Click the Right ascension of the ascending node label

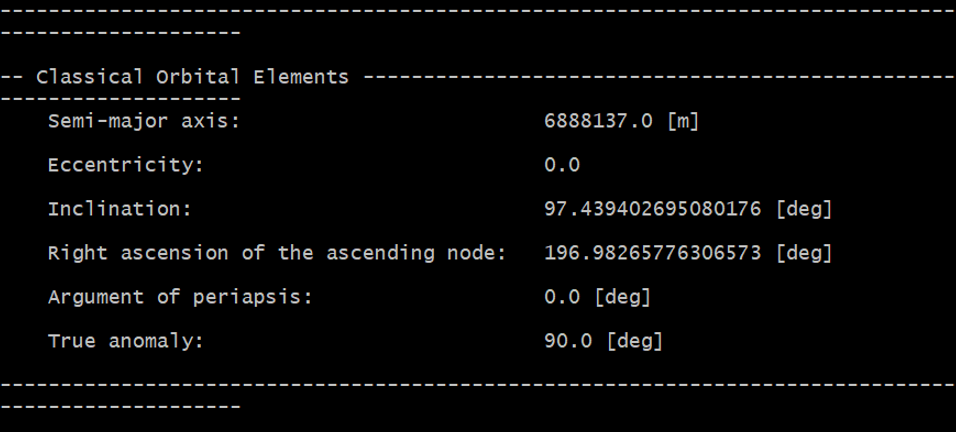(x=277, y=254)
